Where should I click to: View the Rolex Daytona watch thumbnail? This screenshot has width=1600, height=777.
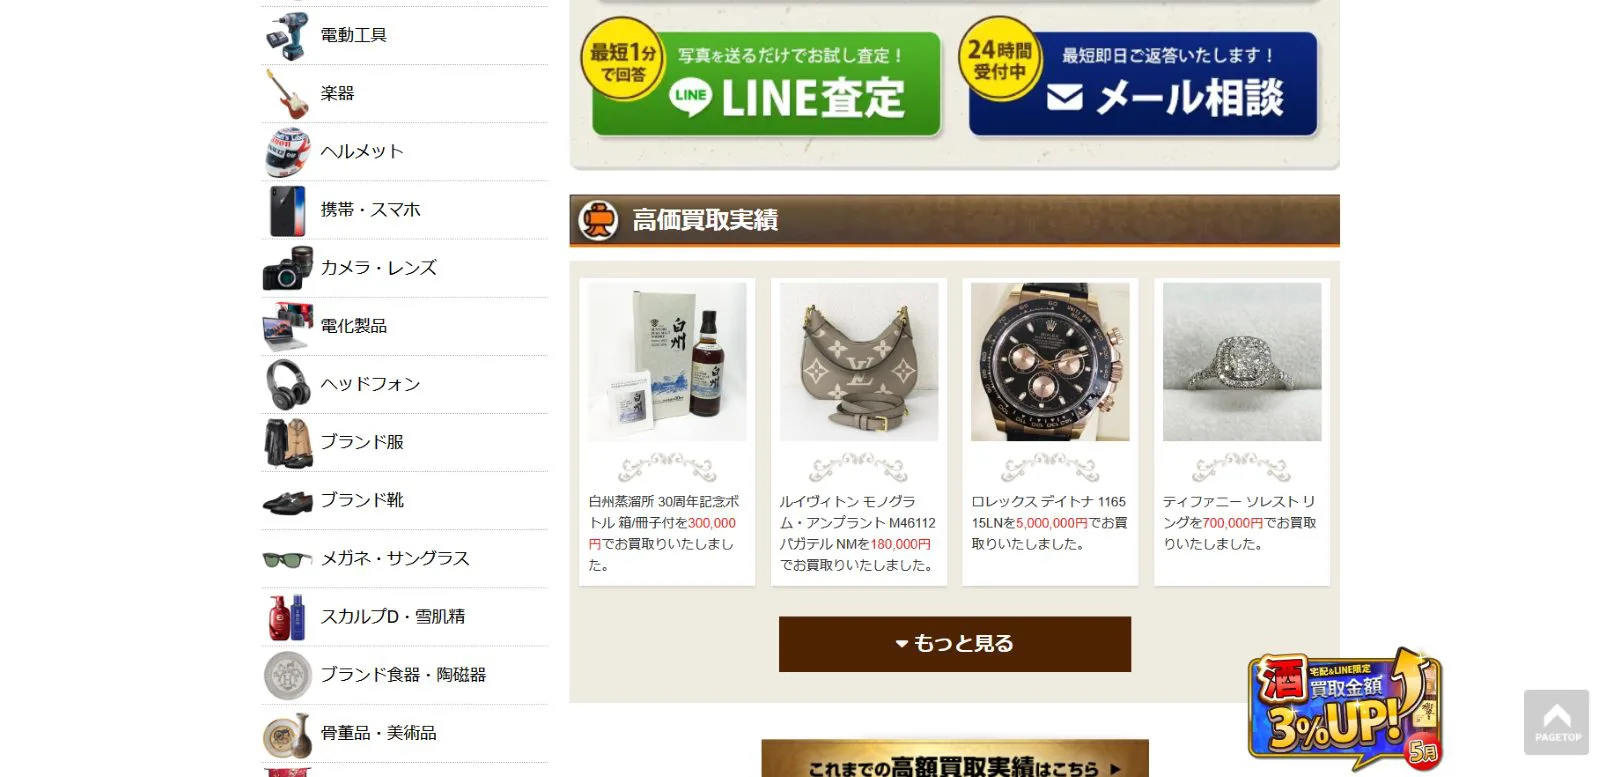pyautogui.click(x=1050, y=362)
